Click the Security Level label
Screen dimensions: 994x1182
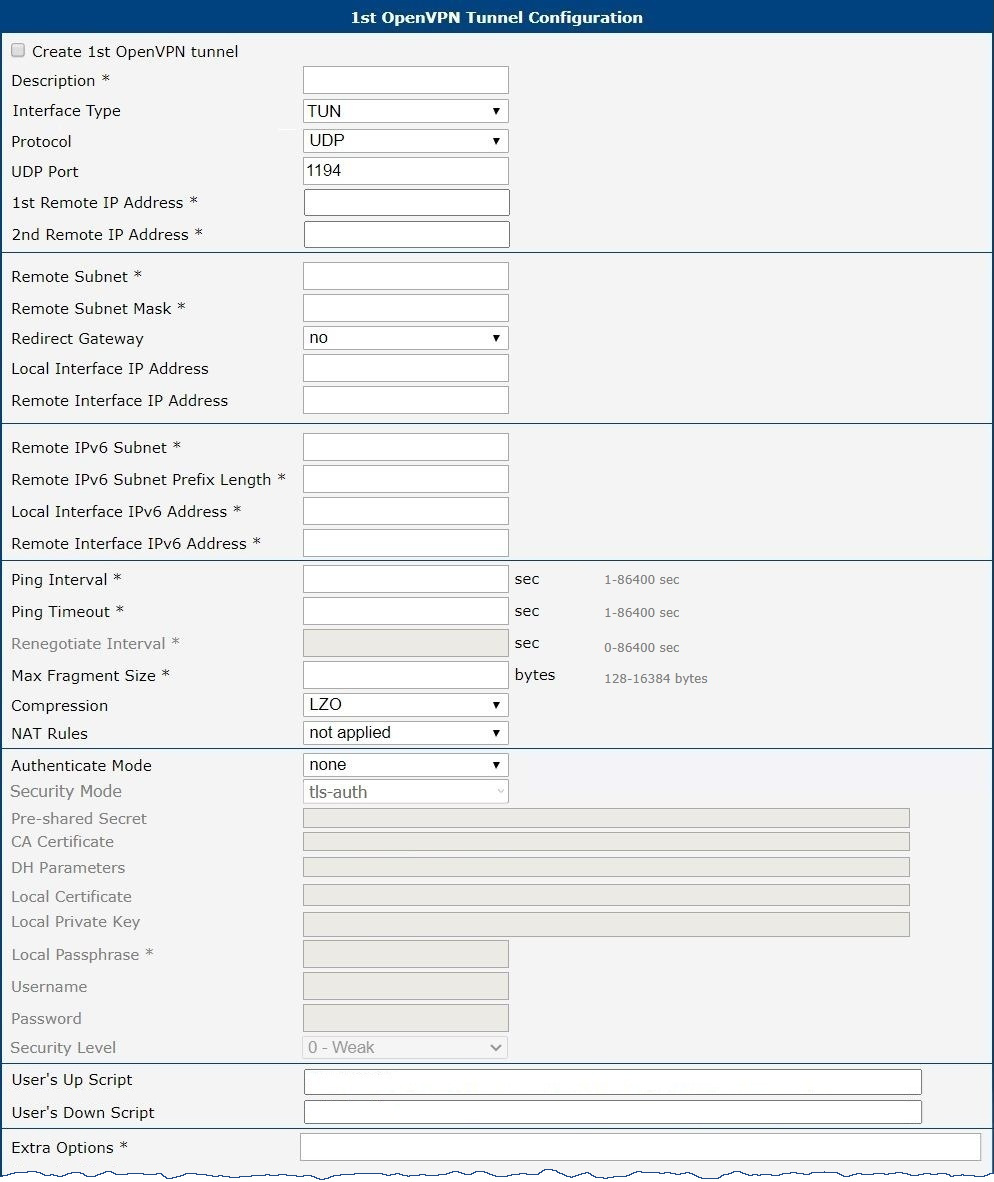(x=63, y=1047)
